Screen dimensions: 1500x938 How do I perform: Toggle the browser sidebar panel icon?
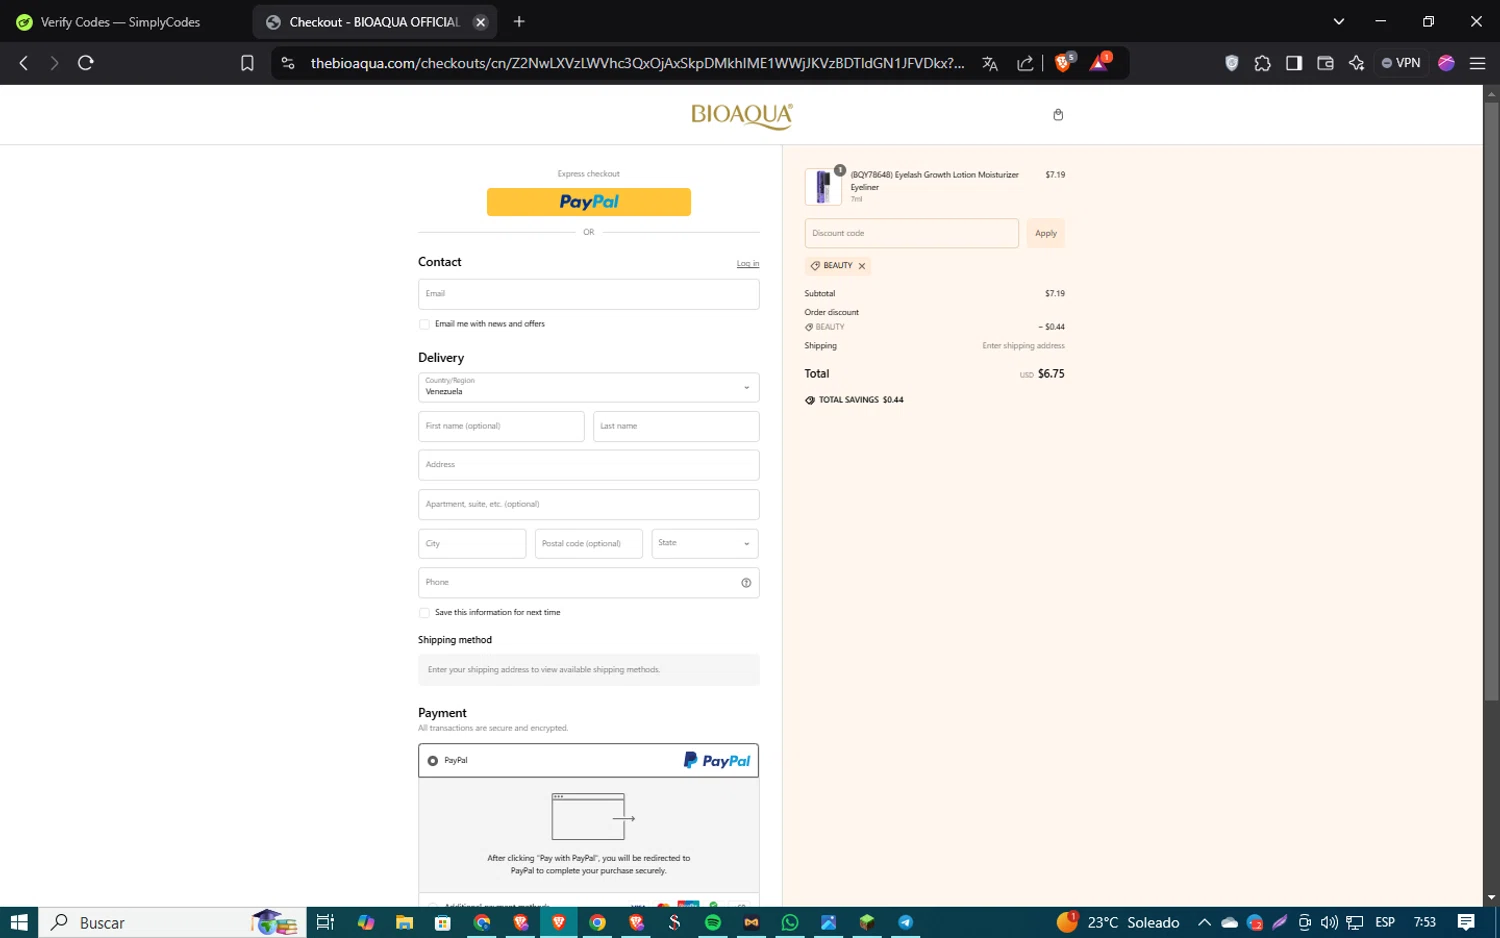pos(1294,63)
